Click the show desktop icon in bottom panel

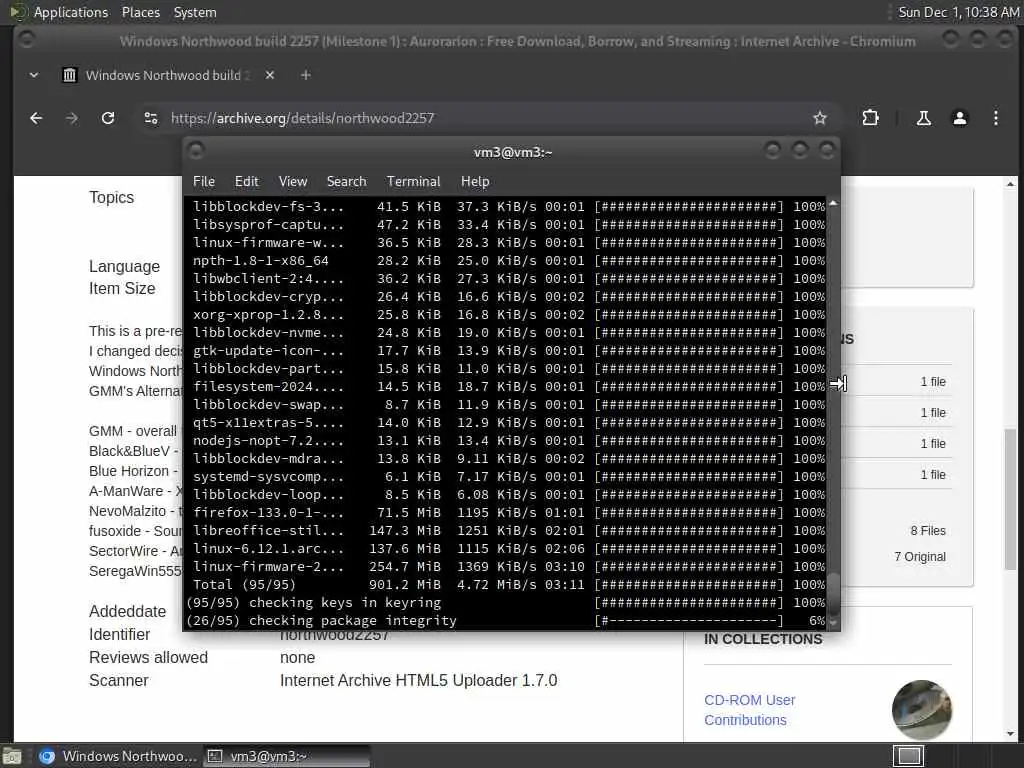pos(12,756)
